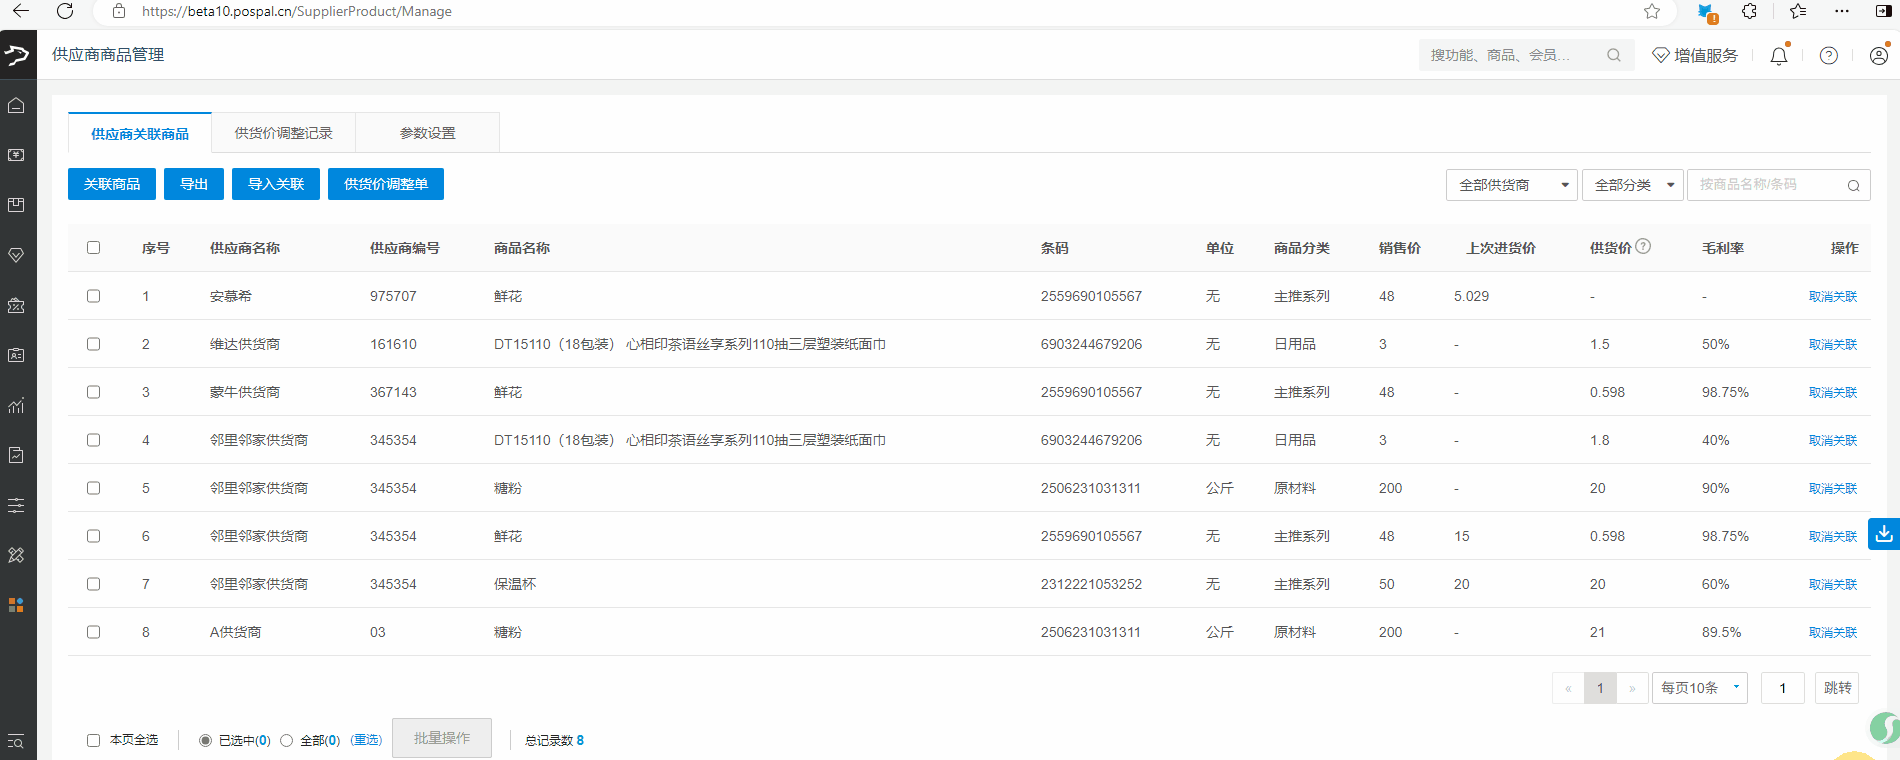1900x760 pixels.
Task: Switch to 供货价调整记录 tab
Action: 283,133
